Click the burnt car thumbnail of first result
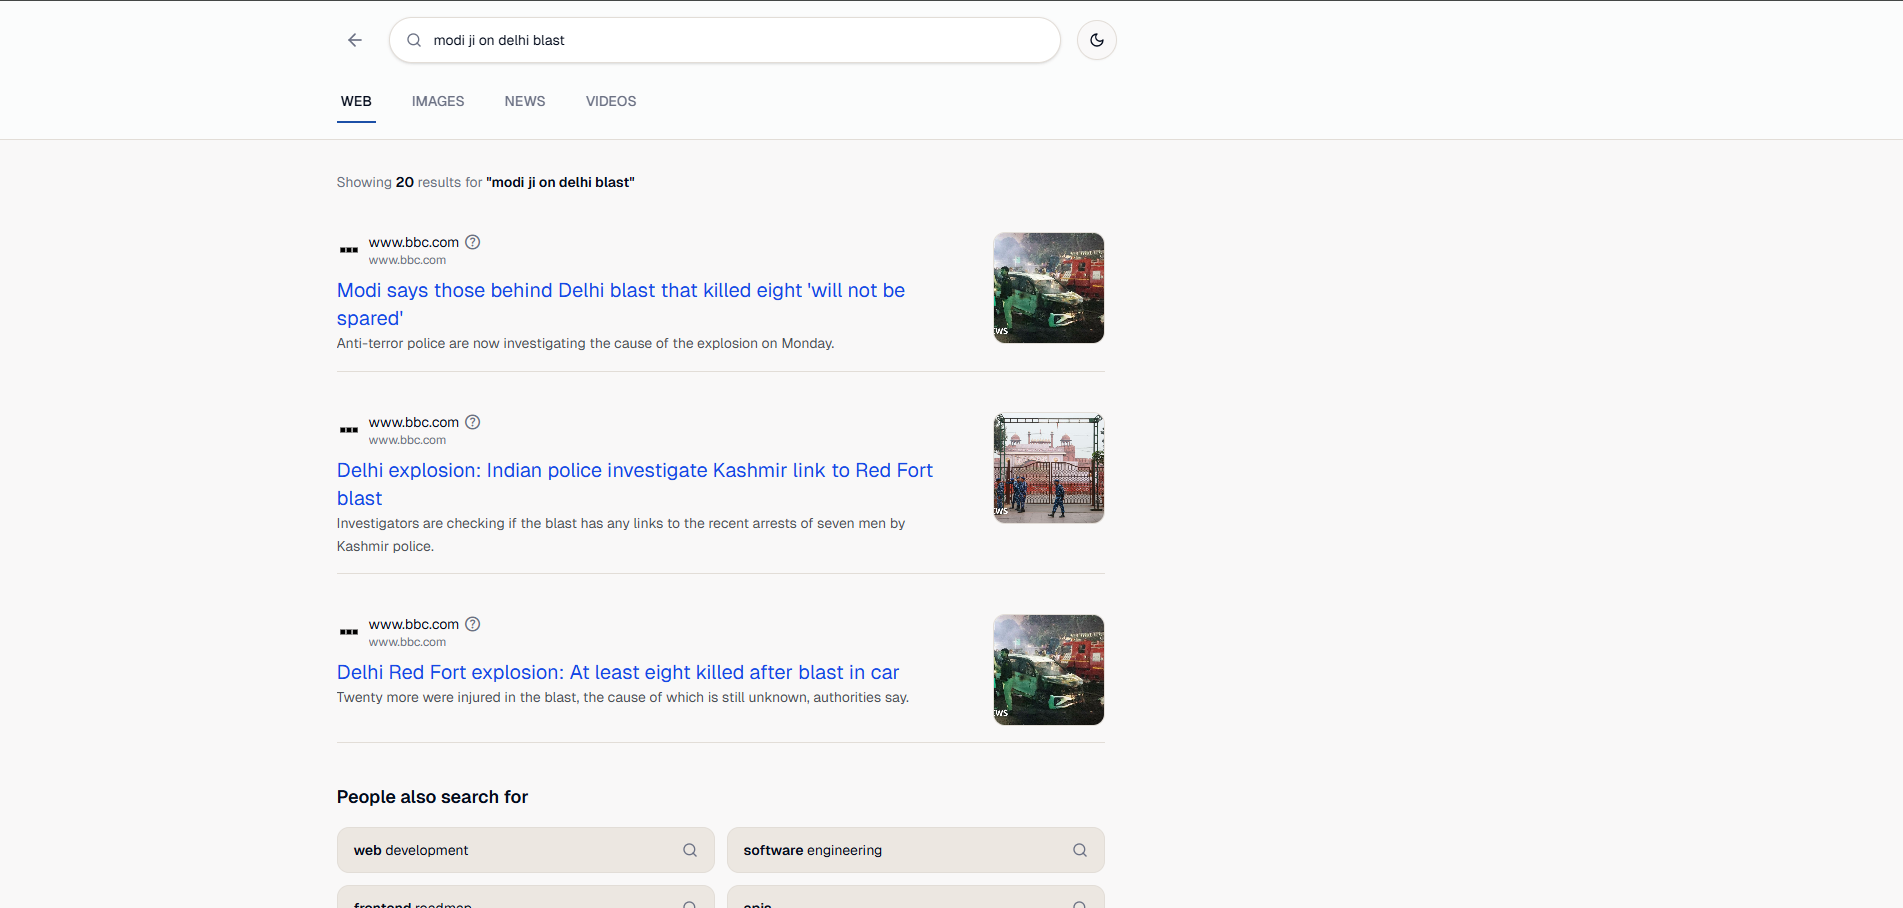This screenshot has height=908, width=1903. coord(1048,288)
